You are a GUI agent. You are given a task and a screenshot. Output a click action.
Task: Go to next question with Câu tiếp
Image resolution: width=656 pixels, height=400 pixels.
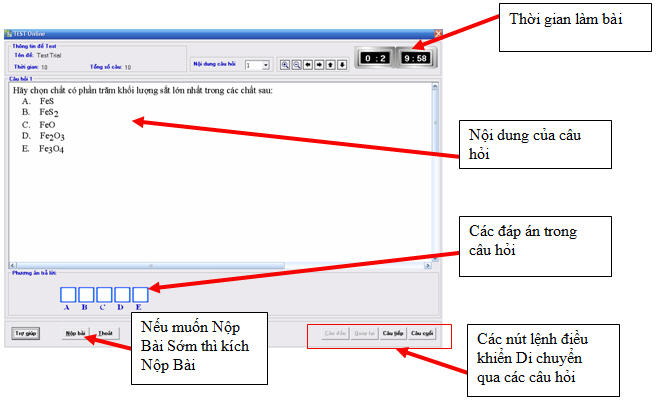pos(393,333)
